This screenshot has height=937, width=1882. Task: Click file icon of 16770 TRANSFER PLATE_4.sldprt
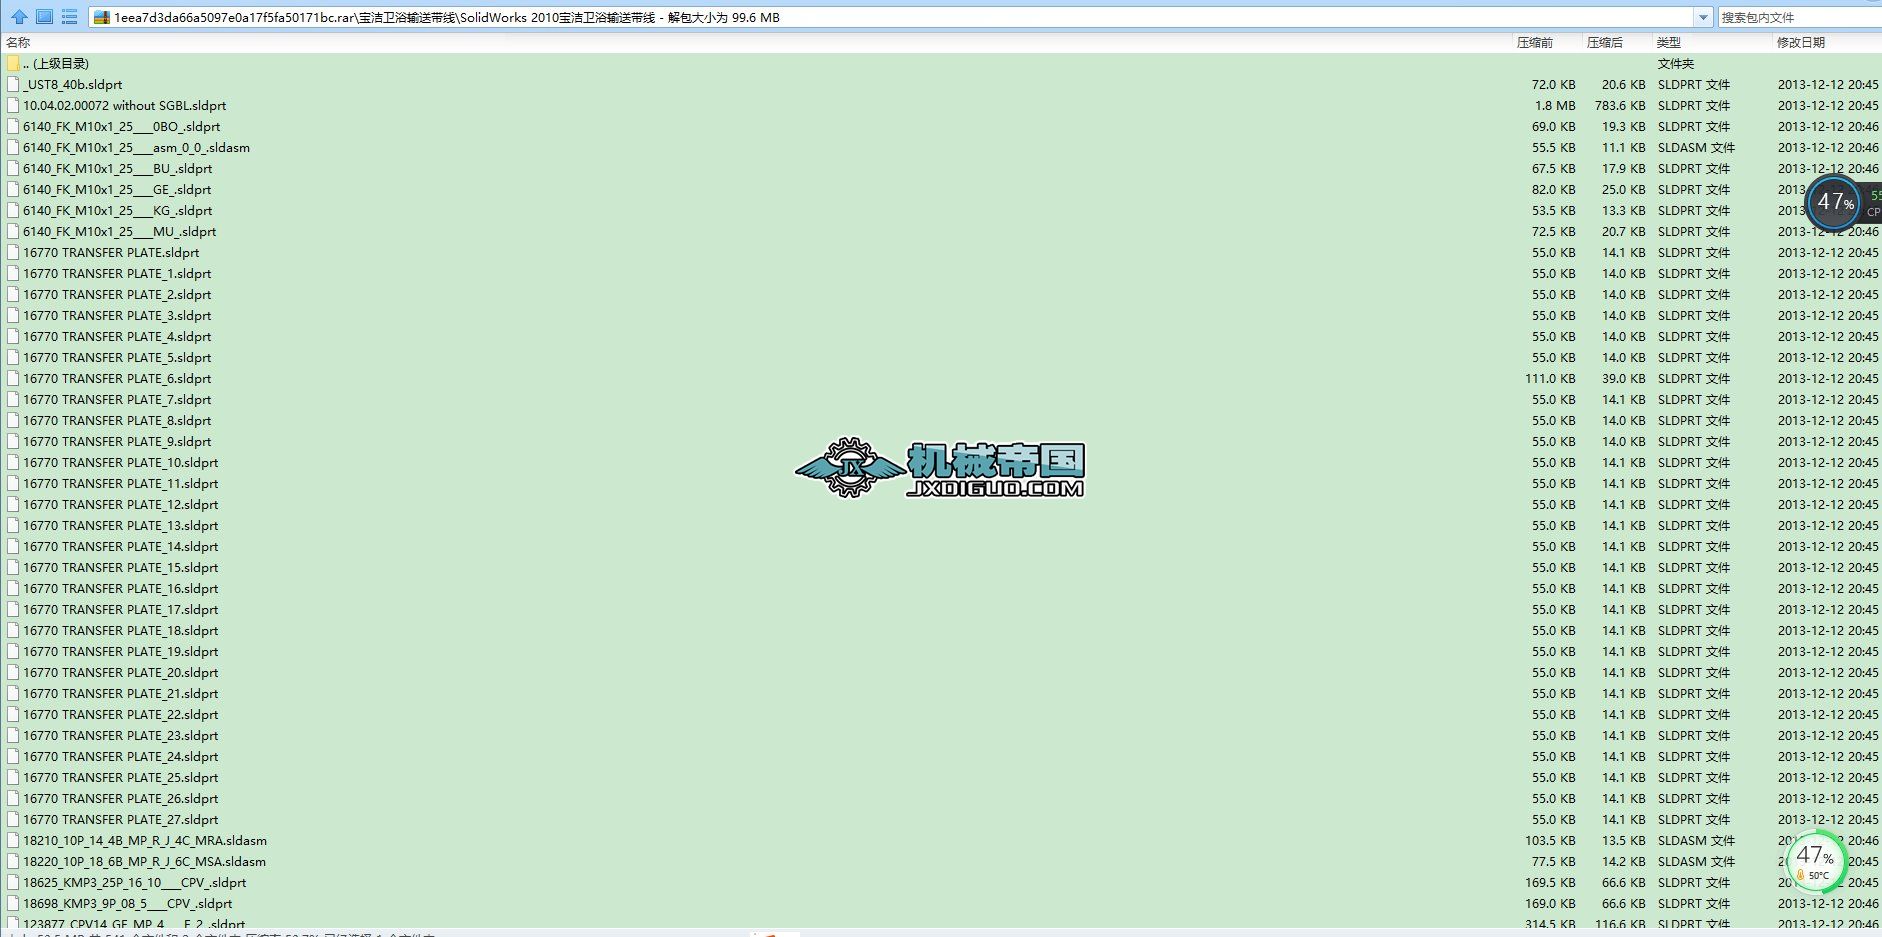pos(13,336)
